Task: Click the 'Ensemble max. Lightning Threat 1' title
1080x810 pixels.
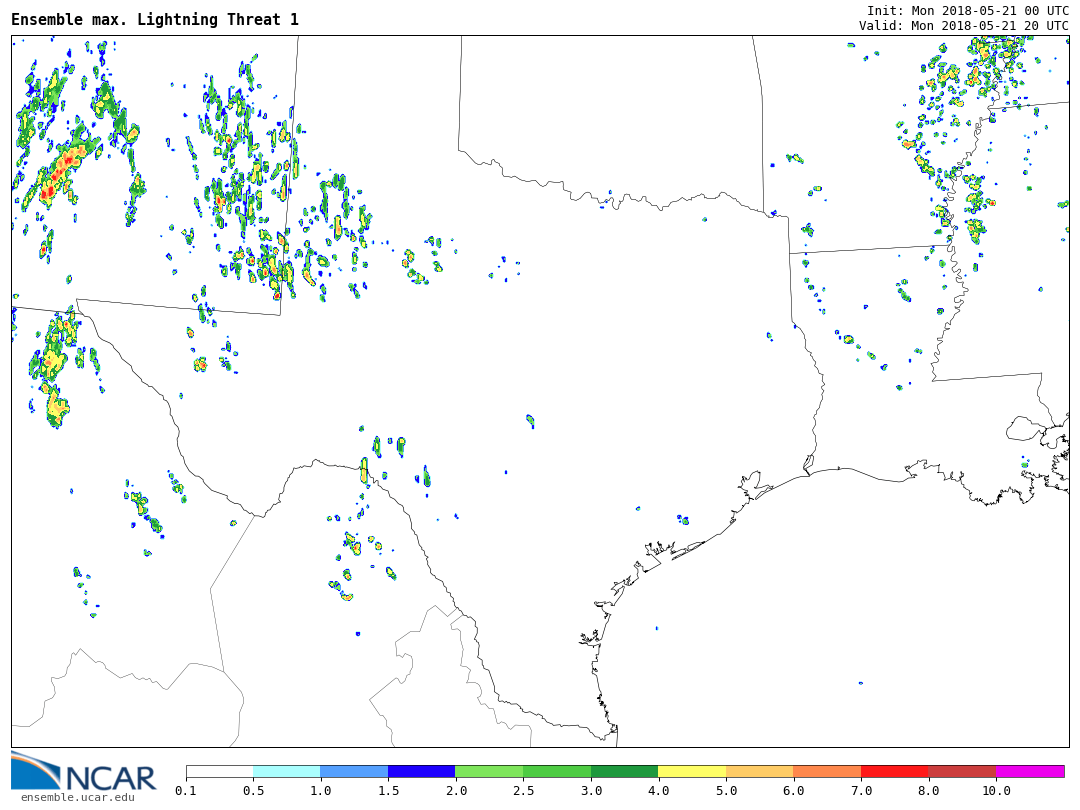Action: coord(155,20)
